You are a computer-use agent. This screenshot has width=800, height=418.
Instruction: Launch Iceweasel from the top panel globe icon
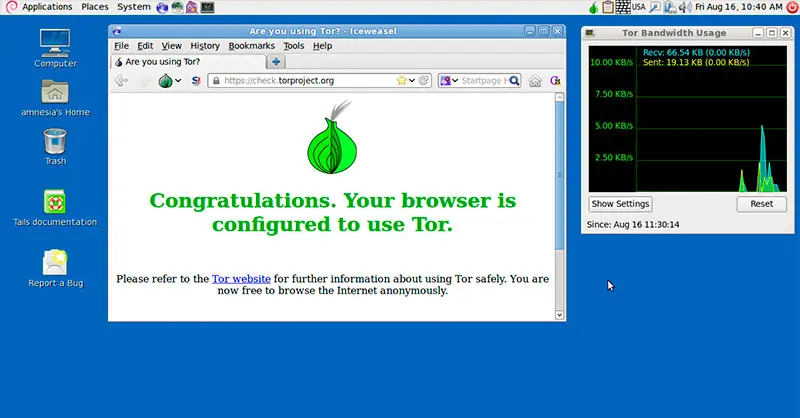pos(162,7)
